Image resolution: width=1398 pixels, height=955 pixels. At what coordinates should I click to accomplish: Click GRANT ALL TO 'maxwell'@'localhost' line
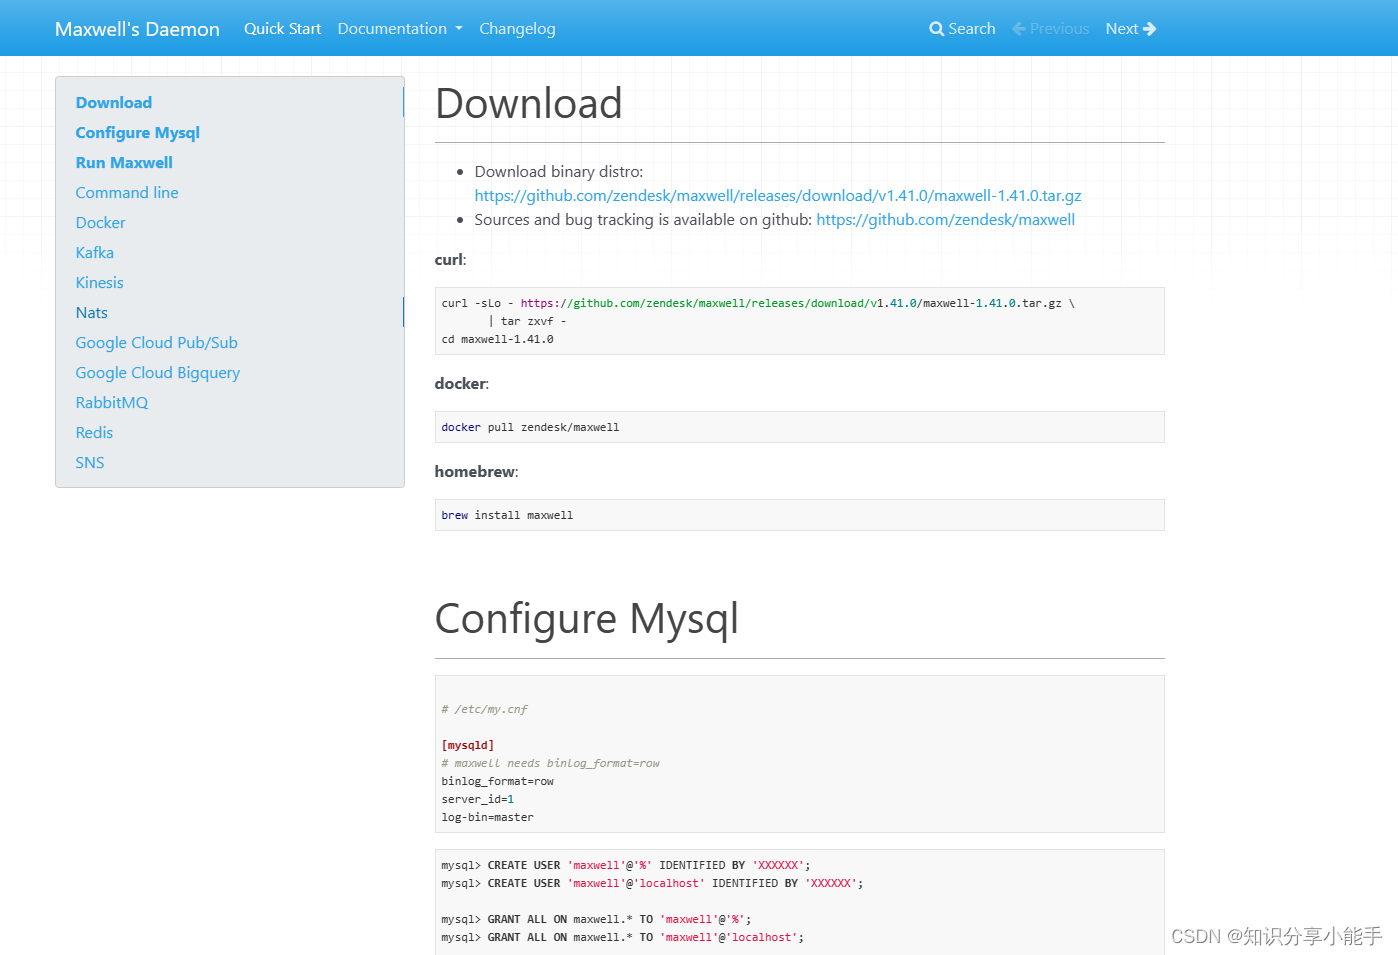point(622,937)
